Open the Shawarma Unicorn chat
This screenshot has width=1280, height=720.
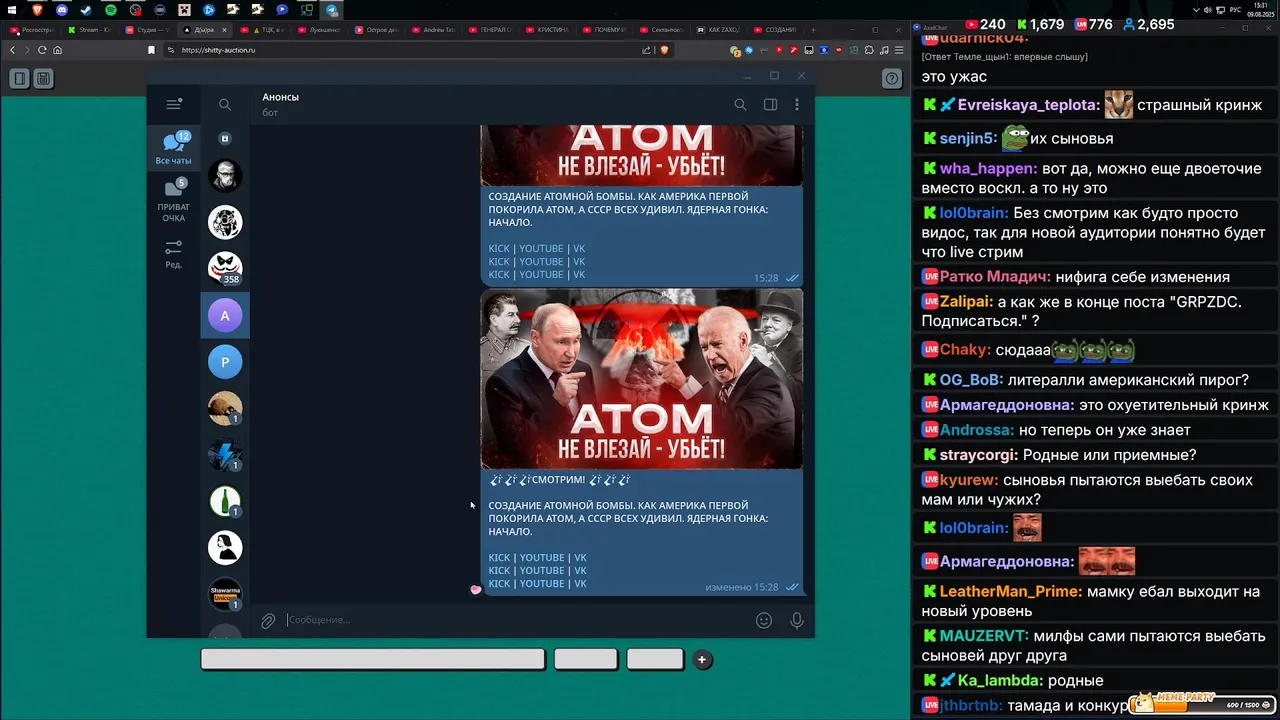pos(225,594)
